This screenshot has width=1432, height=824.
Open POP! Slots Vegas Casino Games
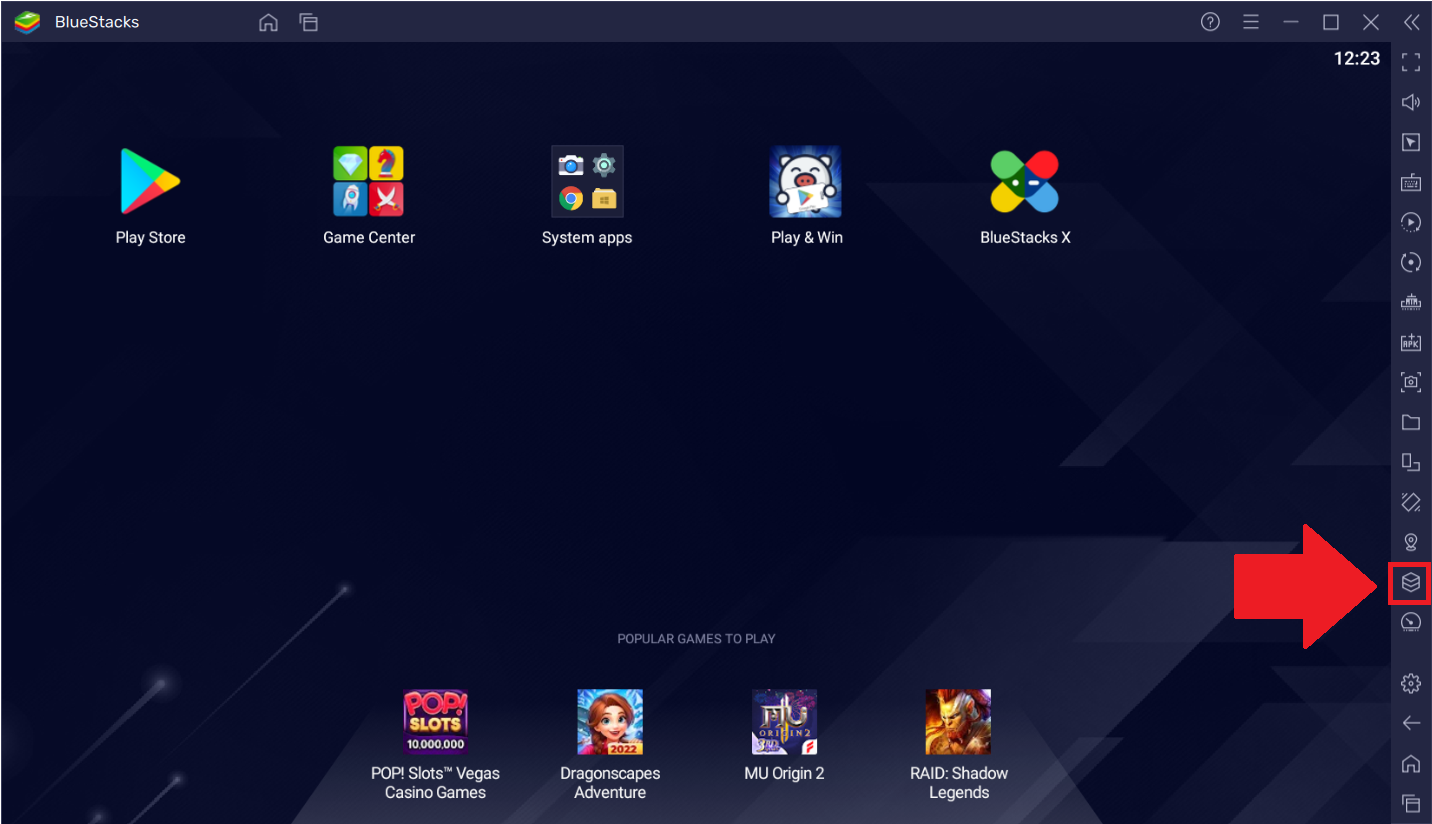[435, 721]
